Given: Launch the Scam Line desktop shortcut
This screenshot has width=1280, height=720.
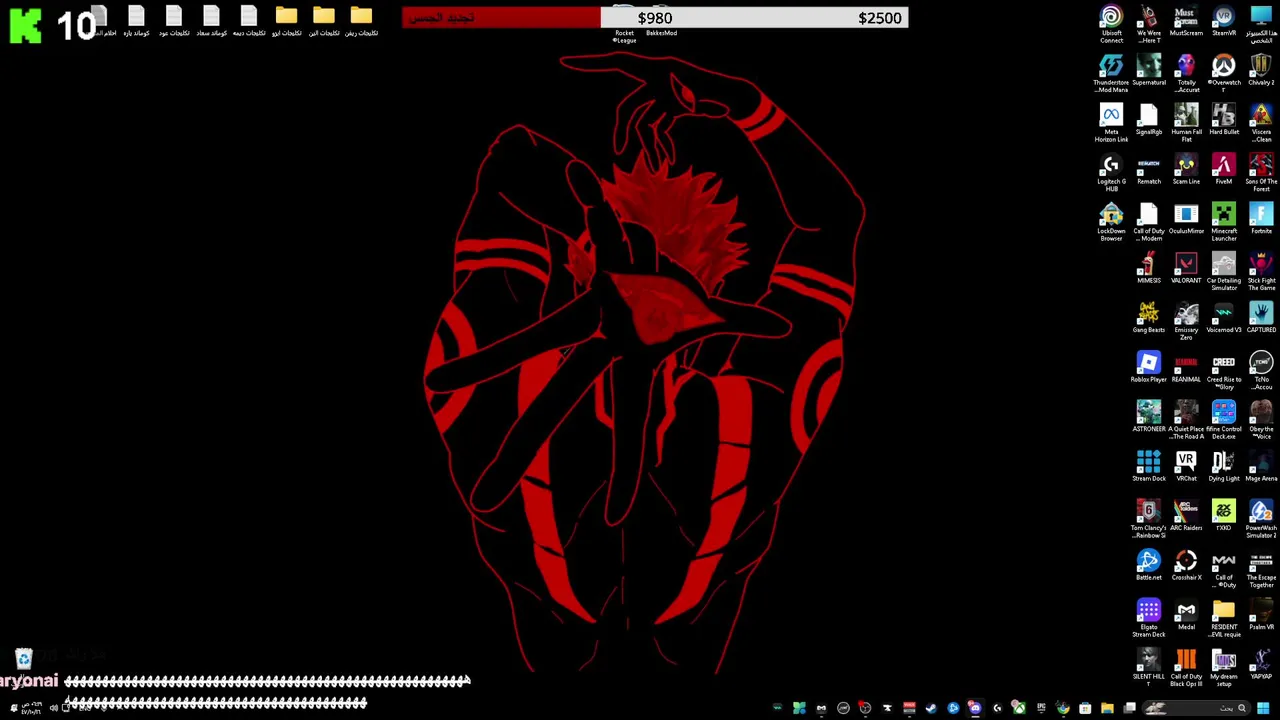Looking at the screenshot, I should click(1186, 170).
